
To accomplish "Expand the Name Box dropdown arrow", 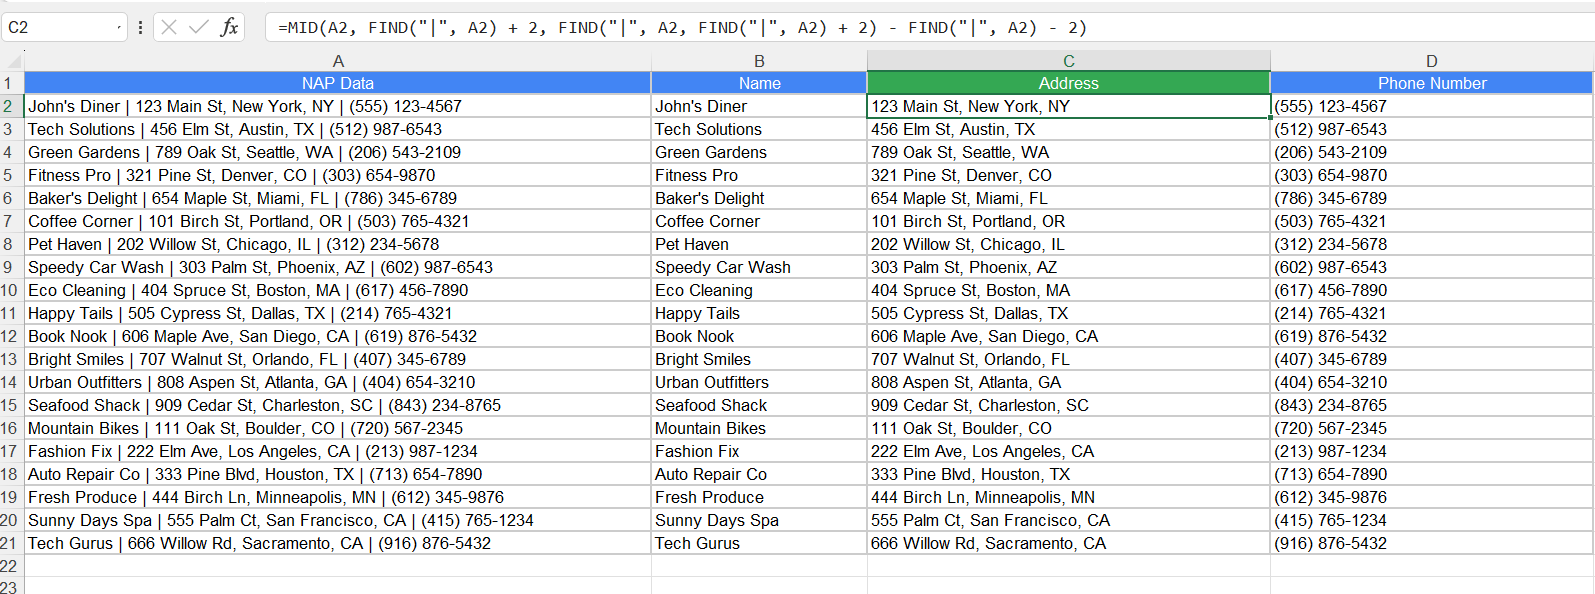I will pyautogui.click(x=119, y=27).
